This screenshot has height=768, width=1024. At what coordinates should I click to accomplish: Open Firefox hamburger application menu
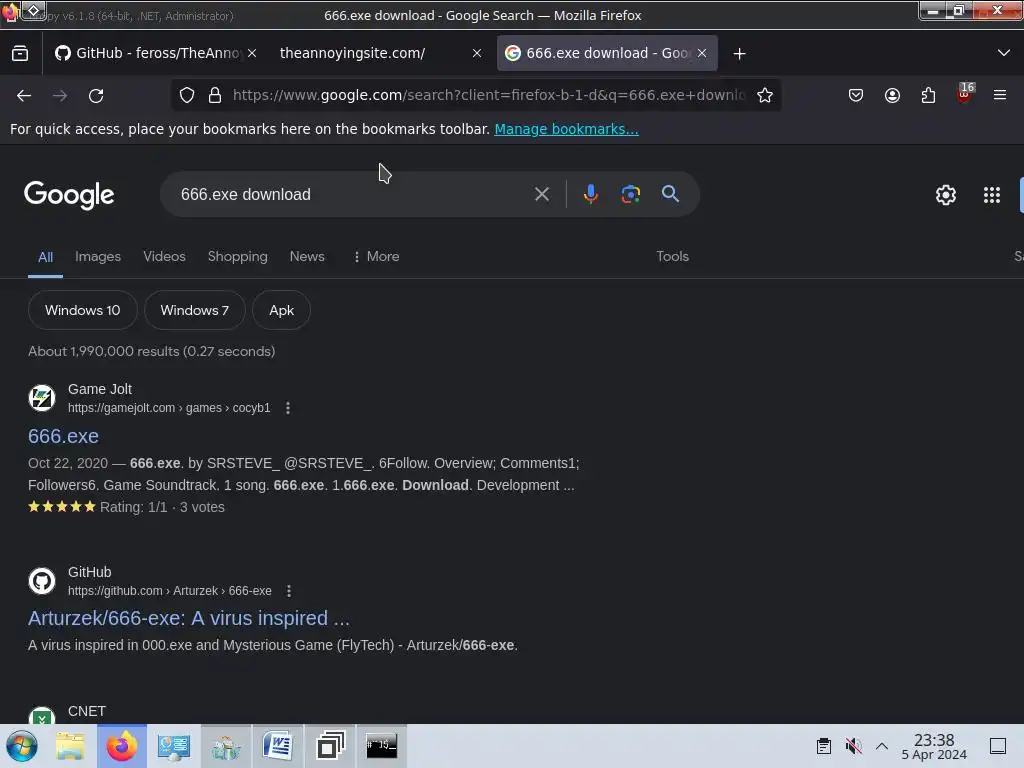coord(999,95)
